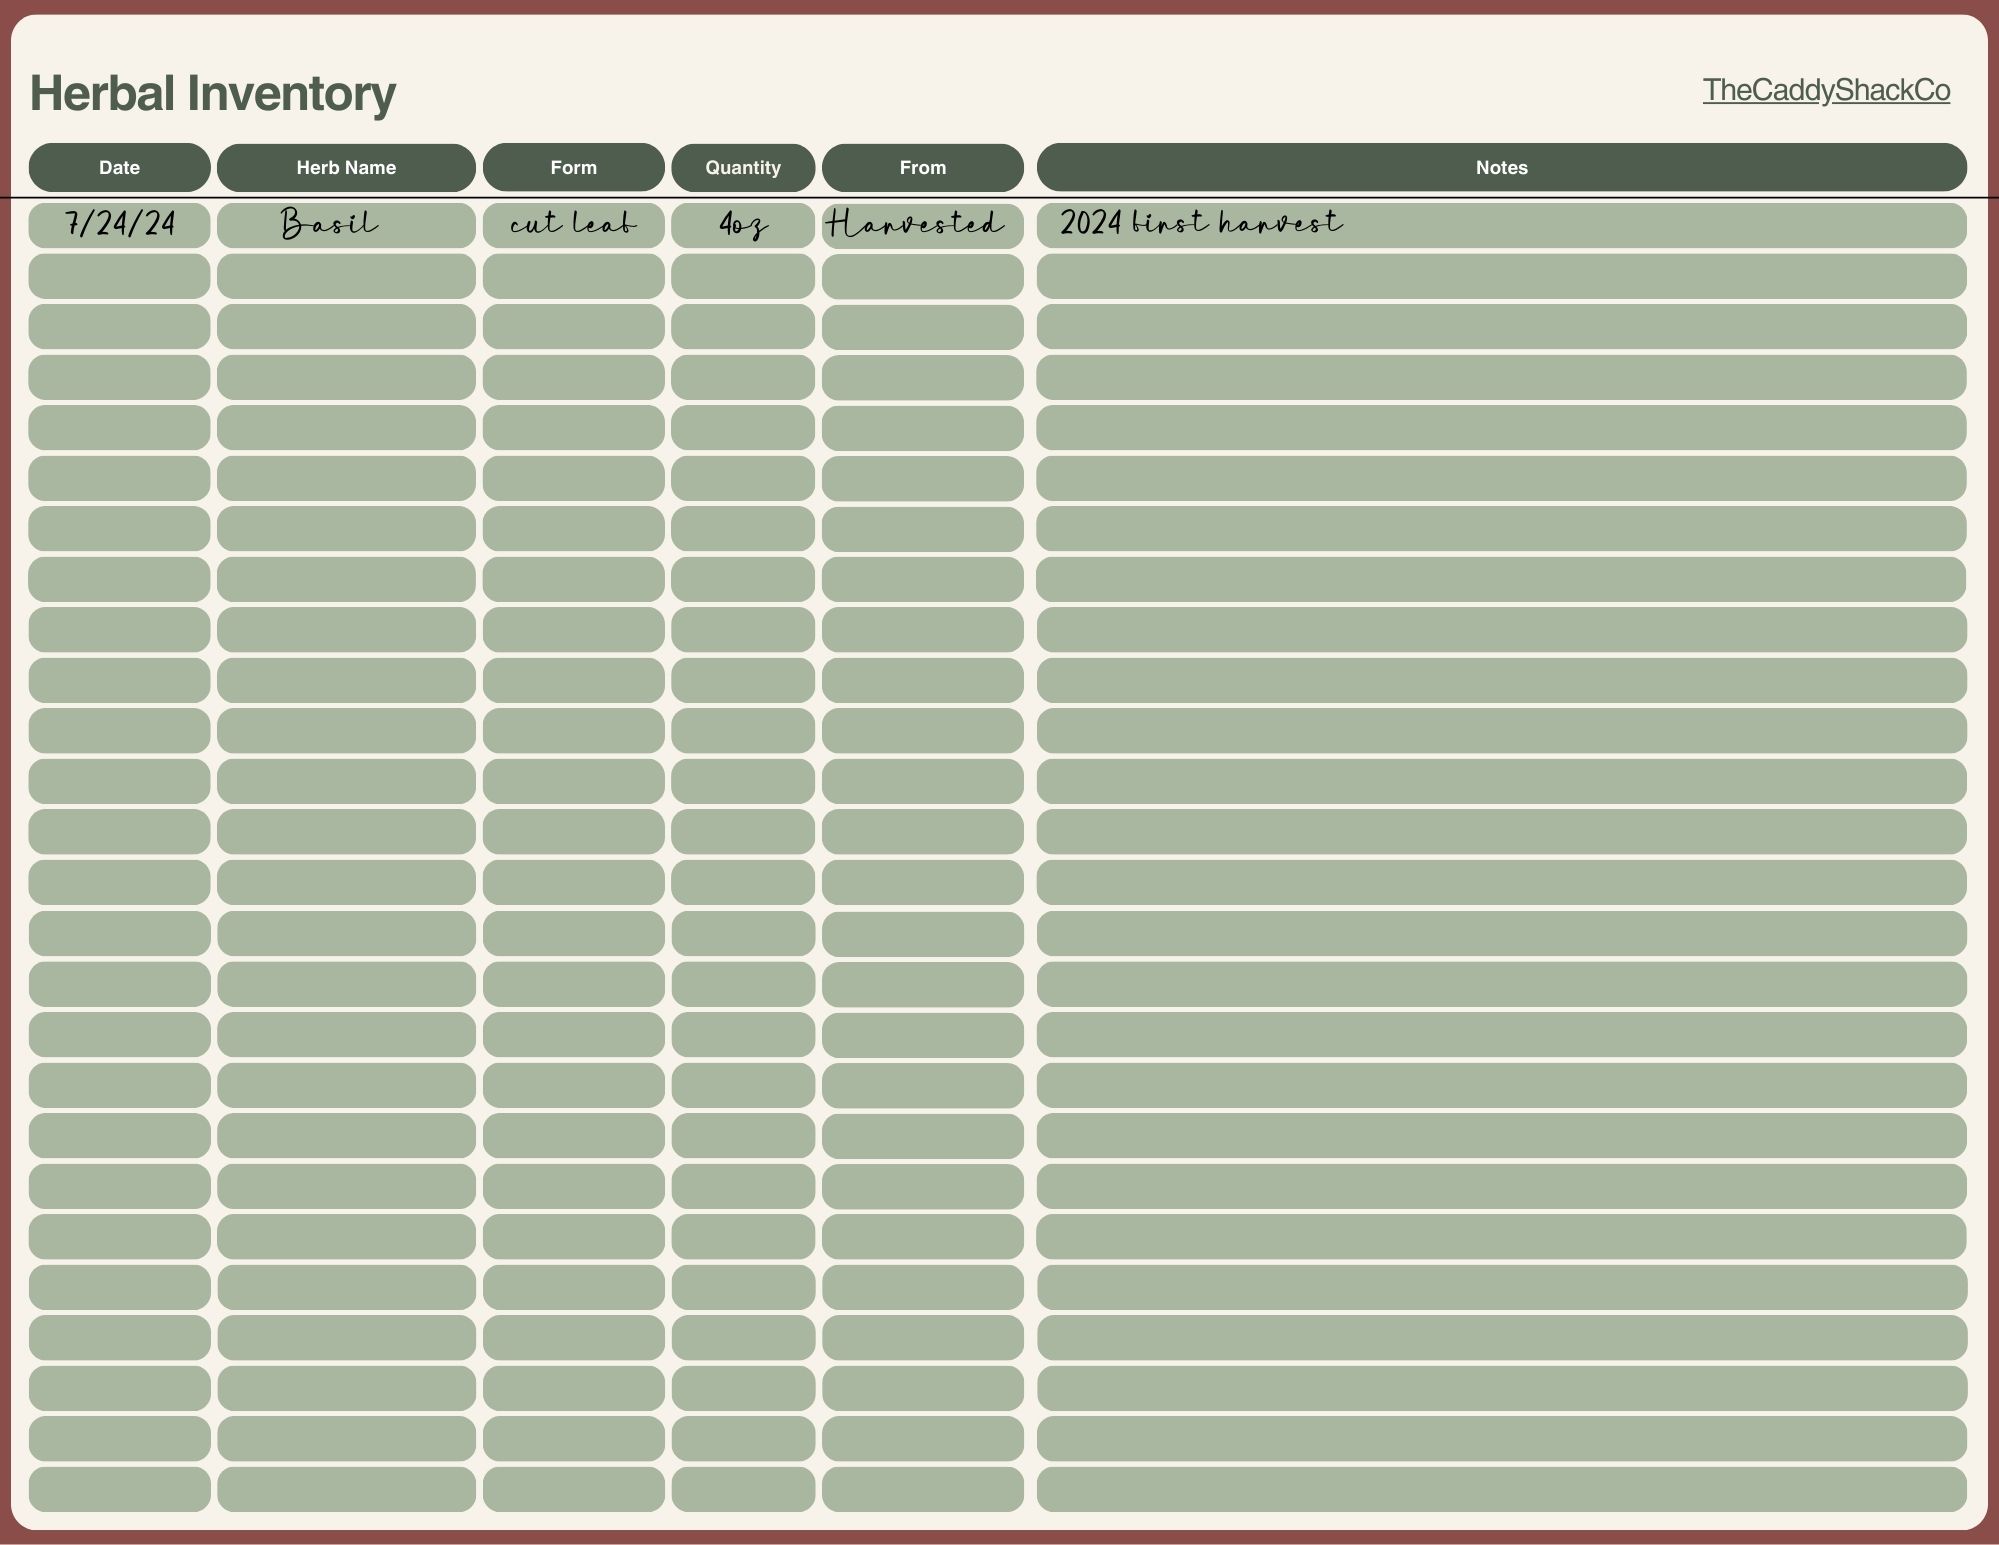This screenshot has width=1999, height=1545.
Task: Click the 2024 first harvest note
Action: tap(1200, 222)
